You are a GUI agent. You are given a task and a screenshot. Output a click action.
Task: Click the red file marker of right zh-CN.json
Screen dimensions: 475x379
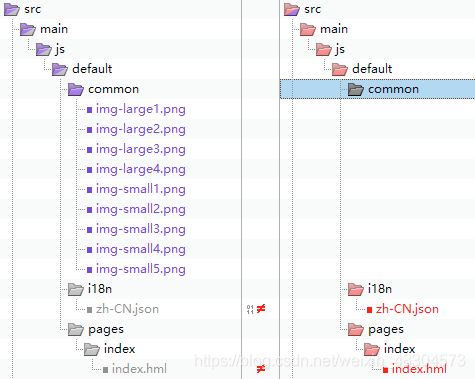coord(369,310)
